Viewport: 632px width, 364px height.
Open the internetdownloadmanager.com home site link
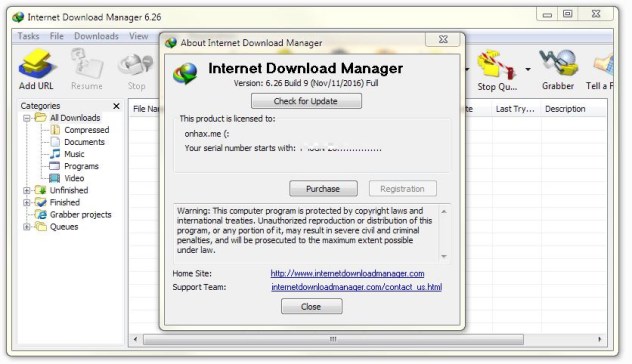347,273
